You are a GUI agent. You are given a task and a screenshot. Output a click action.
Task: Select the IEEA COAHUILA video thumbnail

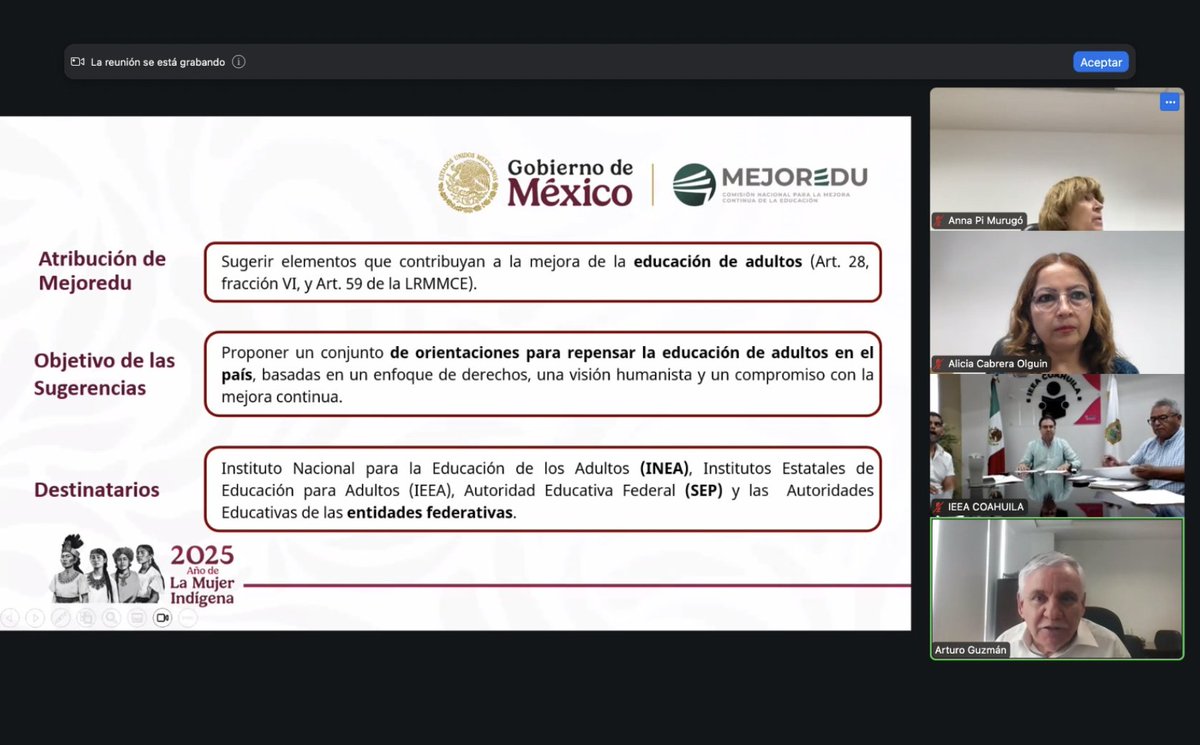[x=1057, y=446]
